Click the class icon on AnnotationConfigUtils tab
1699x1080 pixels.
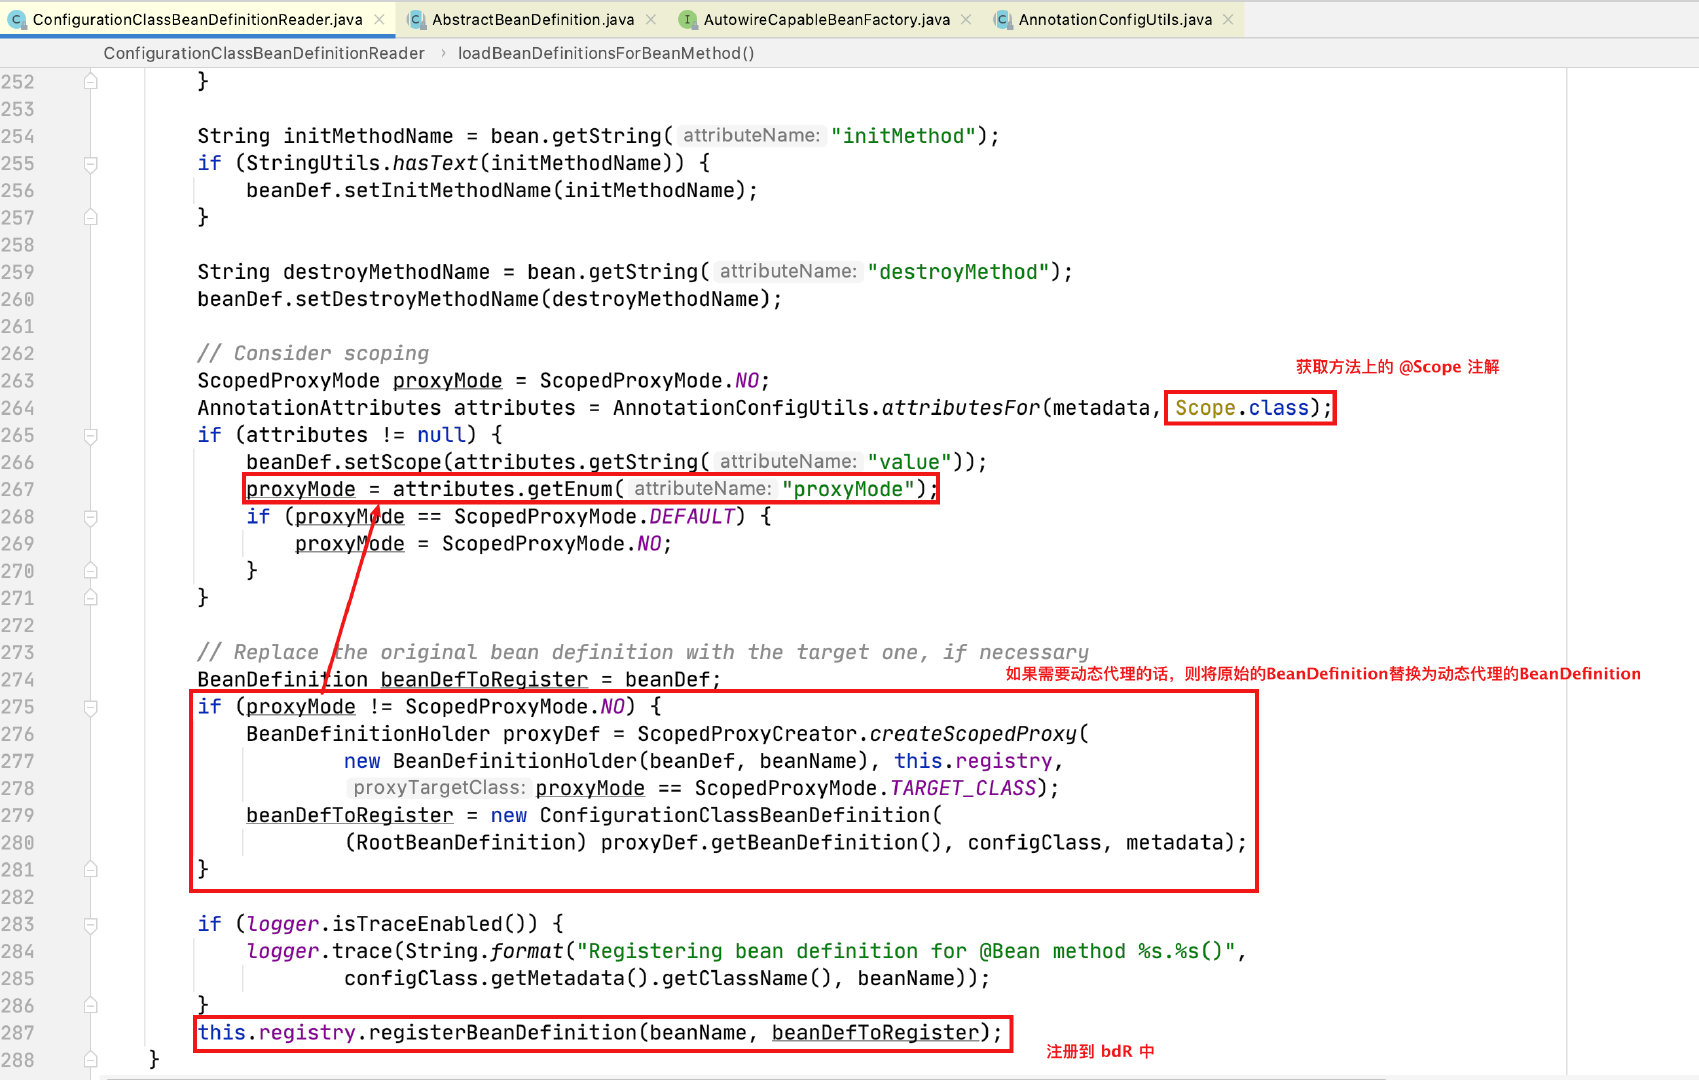coord(1003,19)
